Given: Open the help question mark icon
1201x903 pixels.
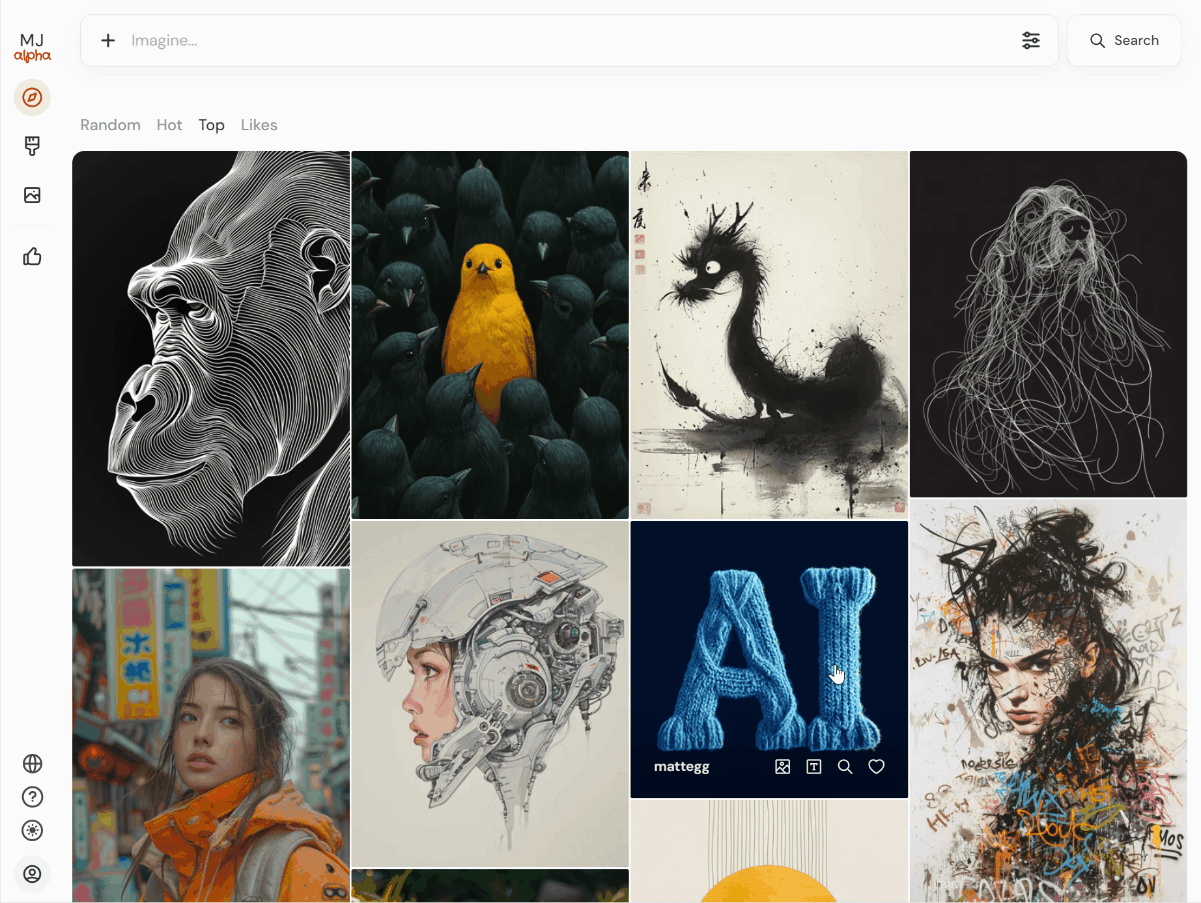Looking at the screenshot, I should pos(32,797).
